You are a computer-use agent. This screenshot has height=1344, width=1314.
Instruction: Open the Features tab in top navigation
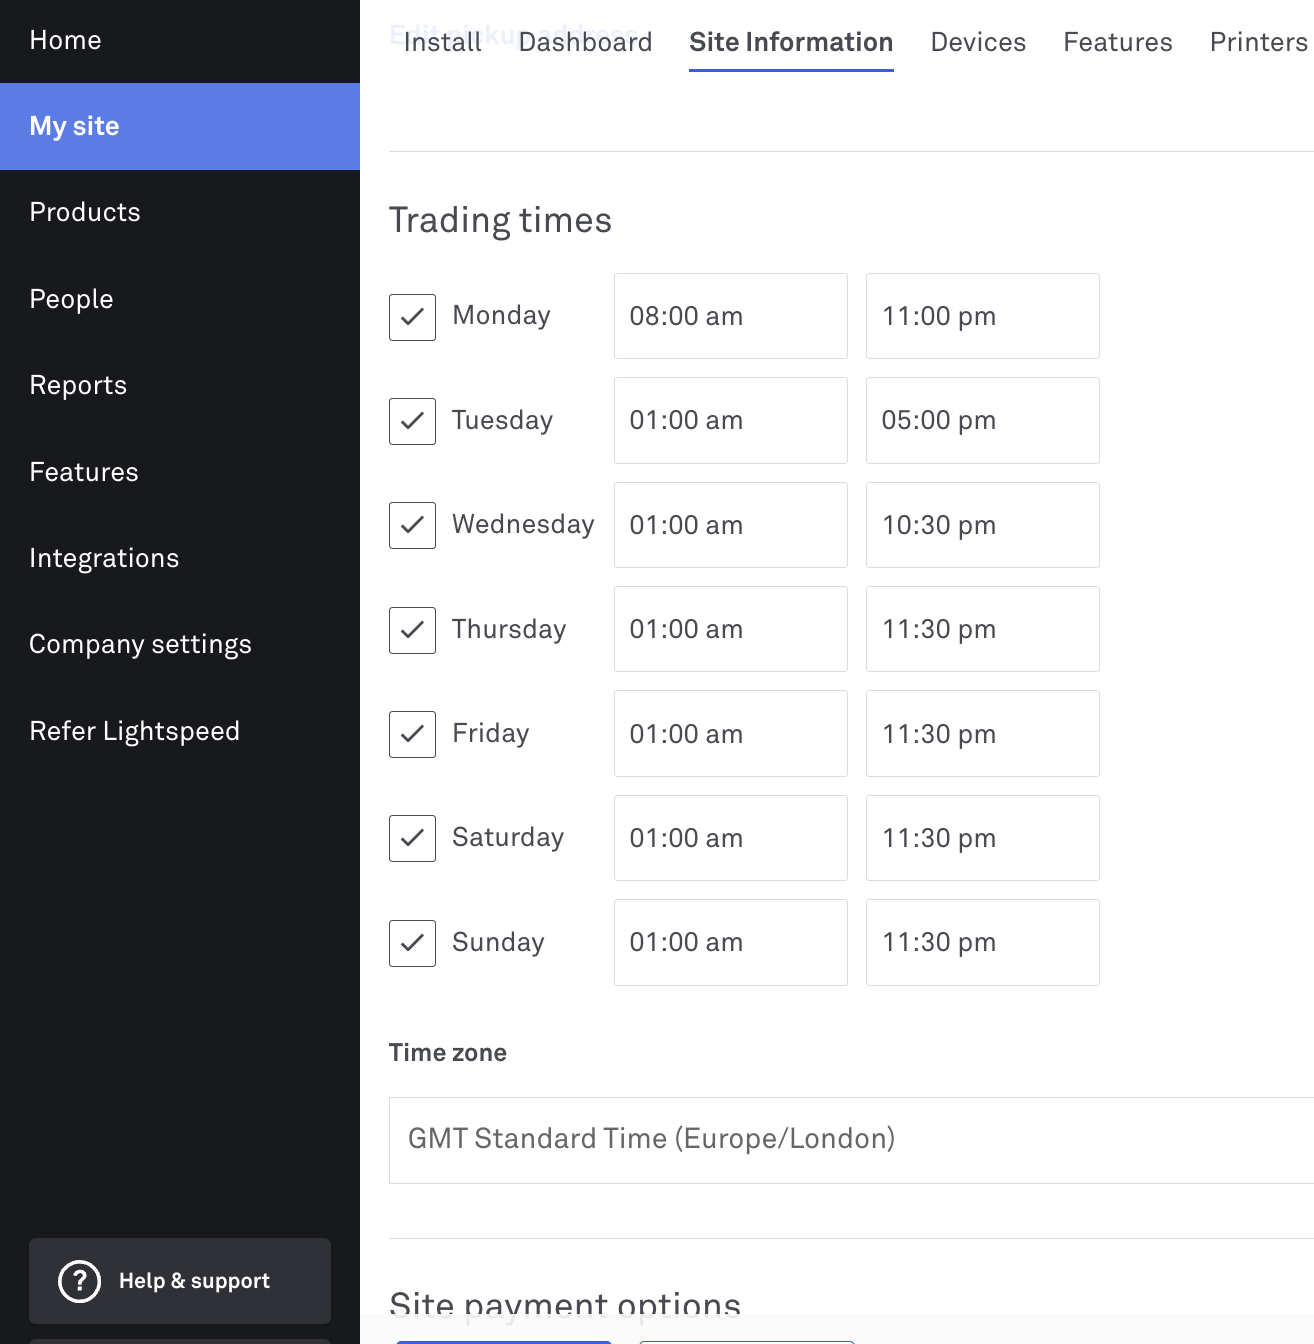pos(1118,42)
